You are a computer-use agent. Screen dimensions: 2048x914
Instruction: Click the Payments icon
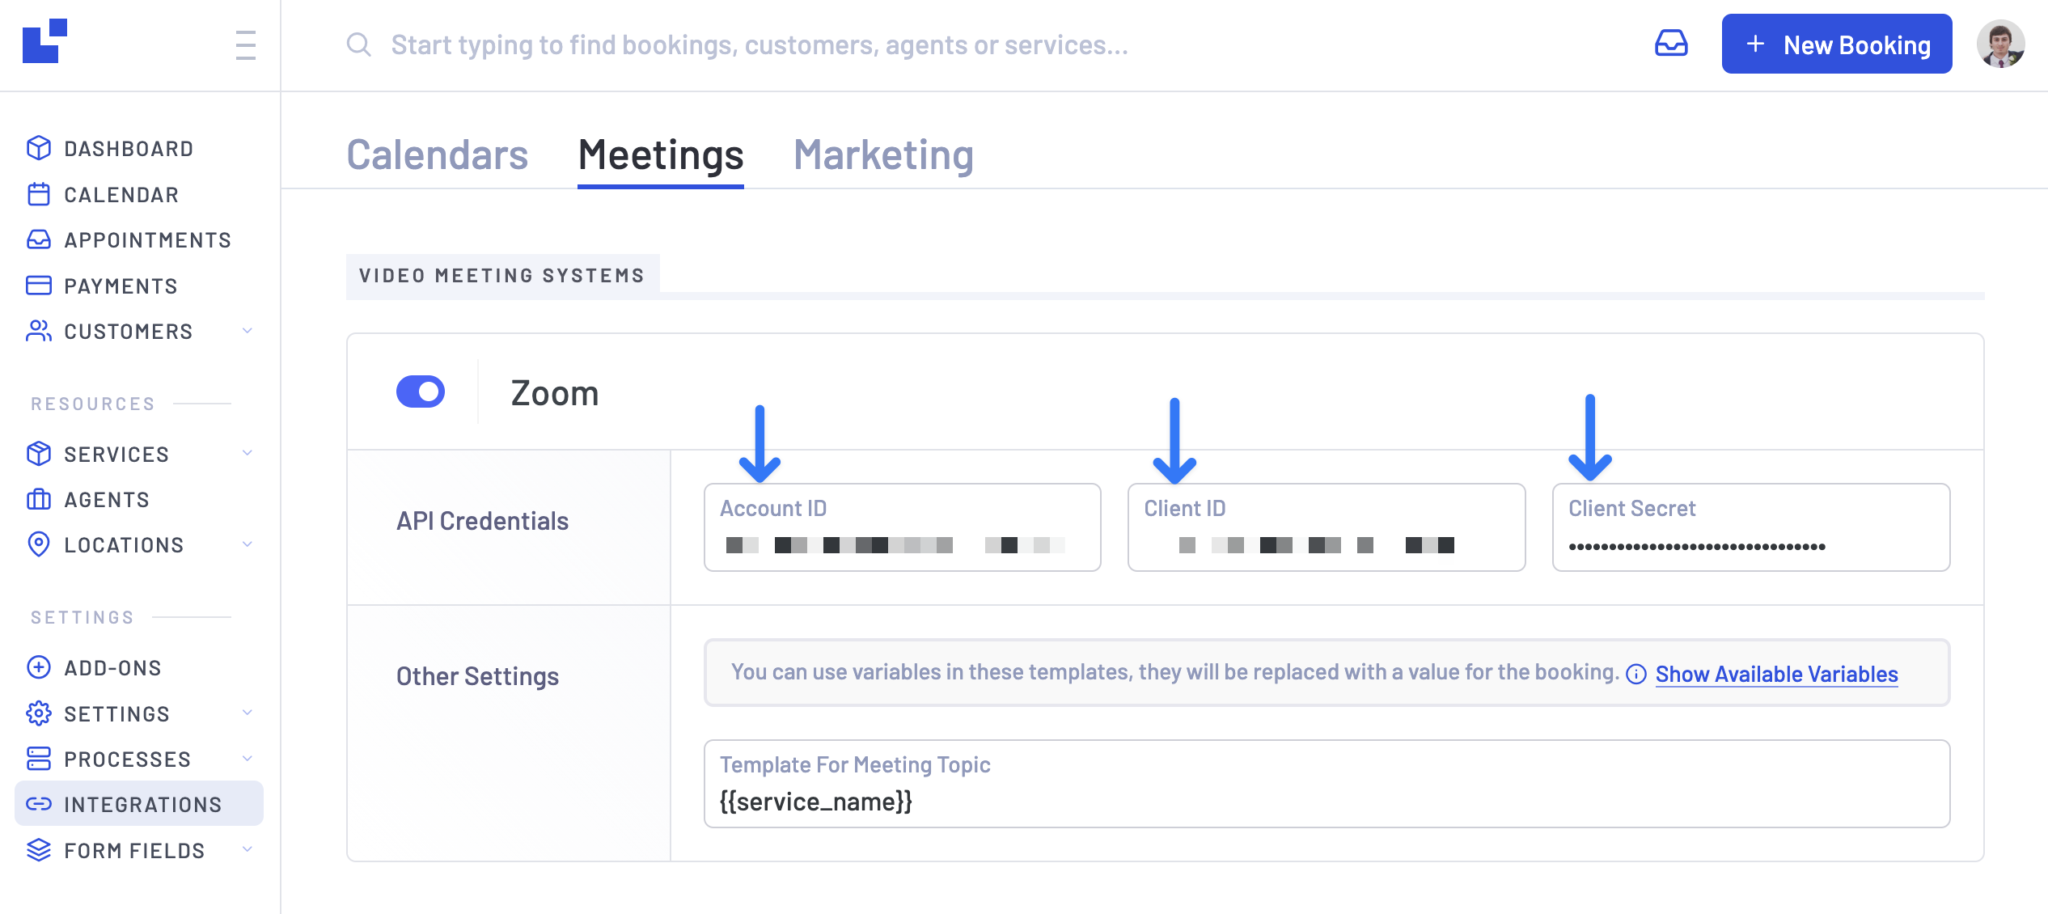(x=38, y=285)
